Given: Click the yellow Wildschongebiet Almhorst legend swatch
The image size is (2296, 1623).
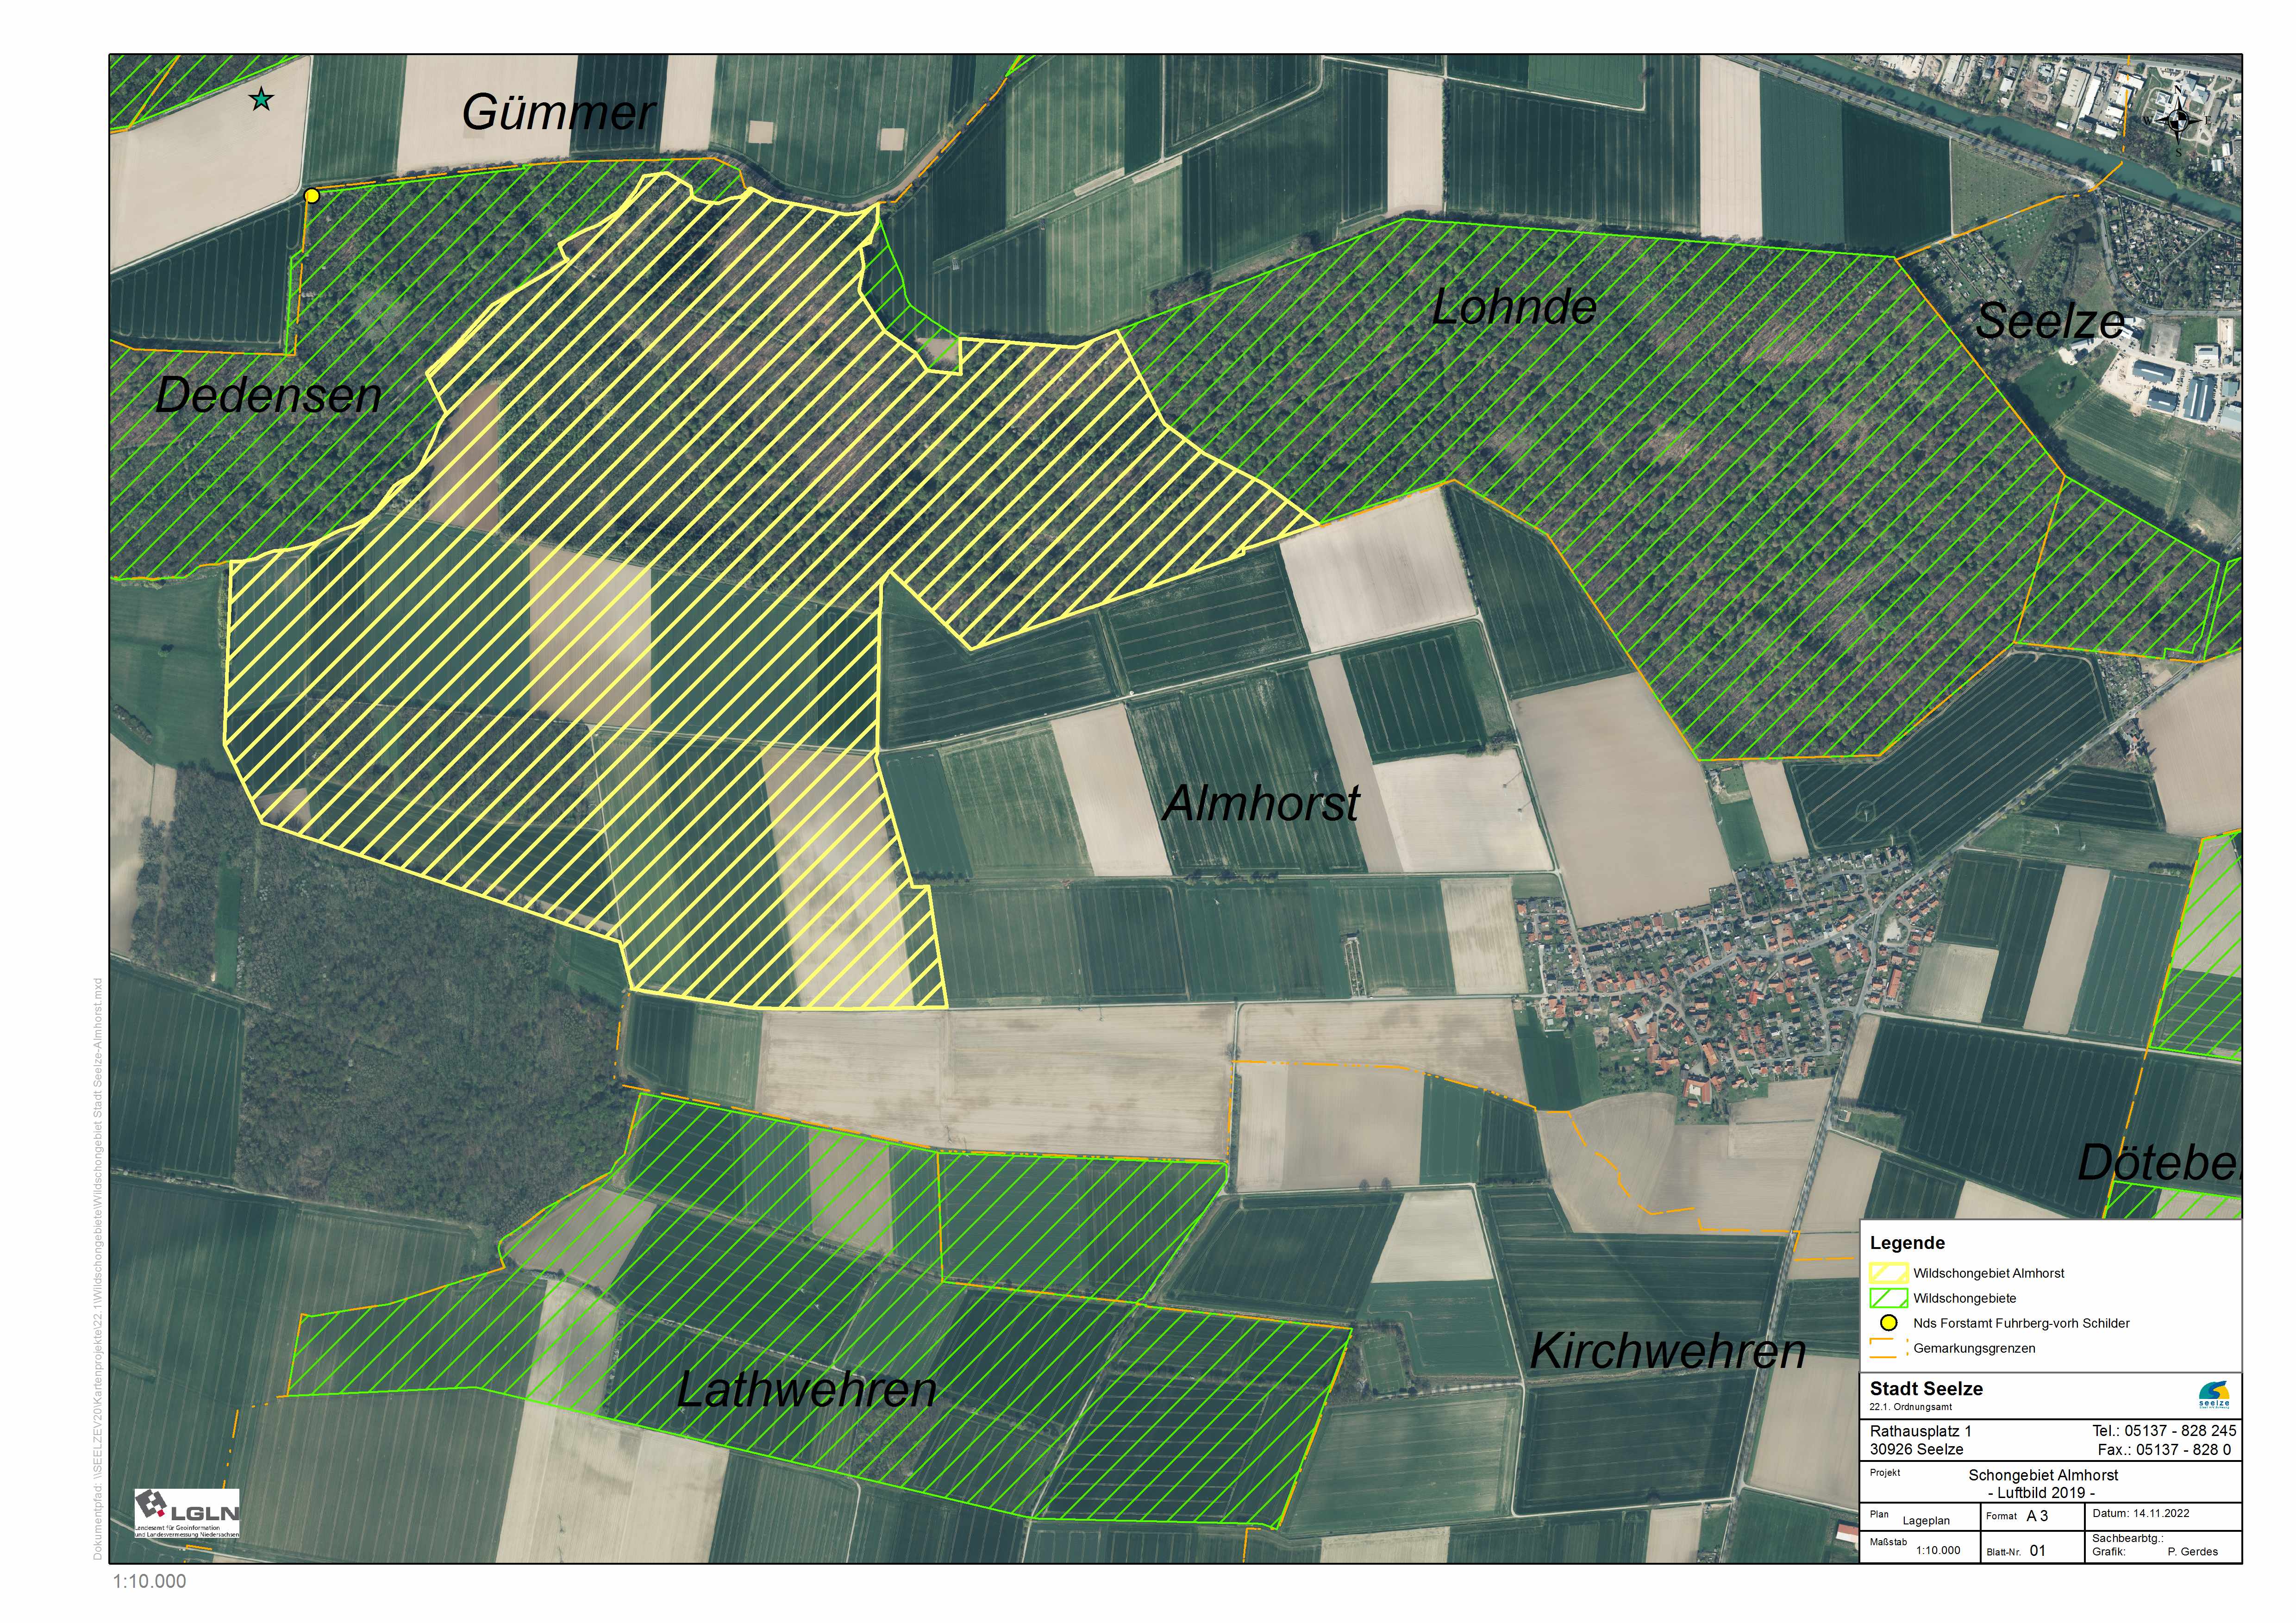Looking at the screenshot, I should [1888, 1273].
